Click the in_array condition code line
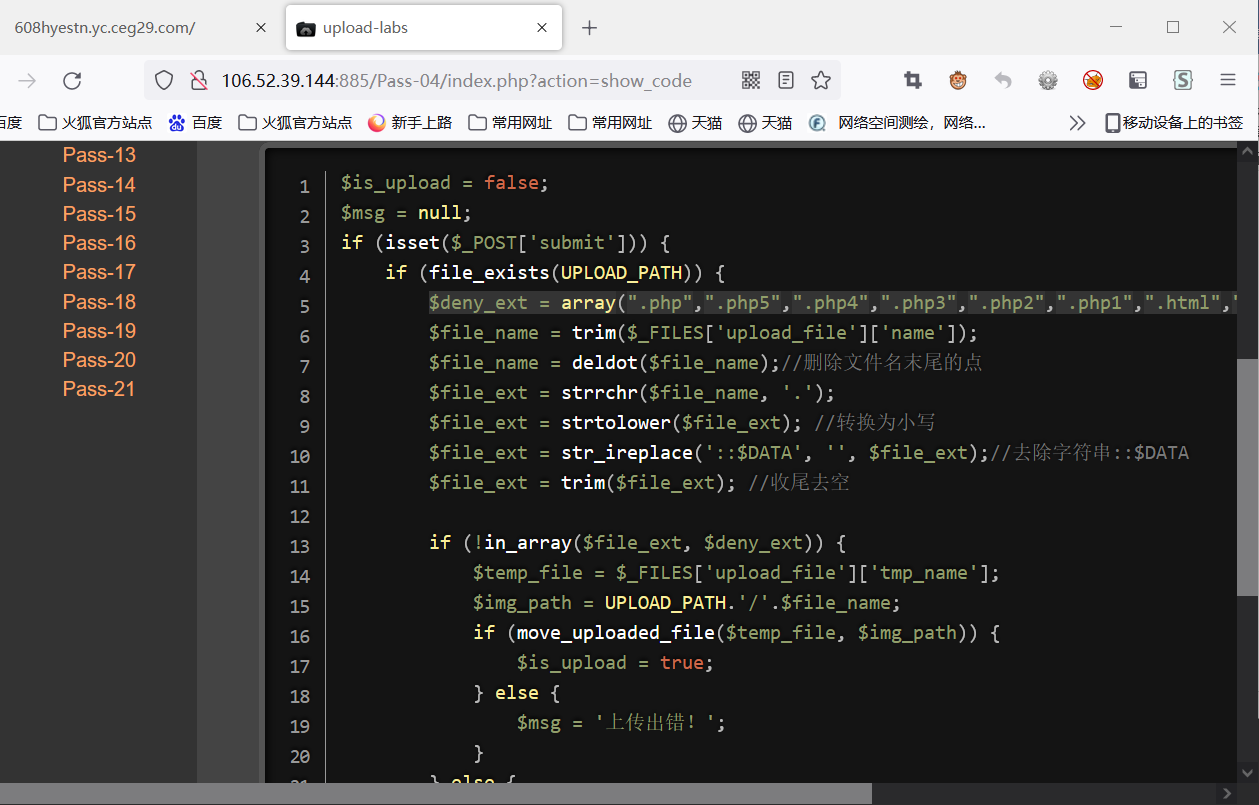1259x805 pixels. (x=638, y=543)
